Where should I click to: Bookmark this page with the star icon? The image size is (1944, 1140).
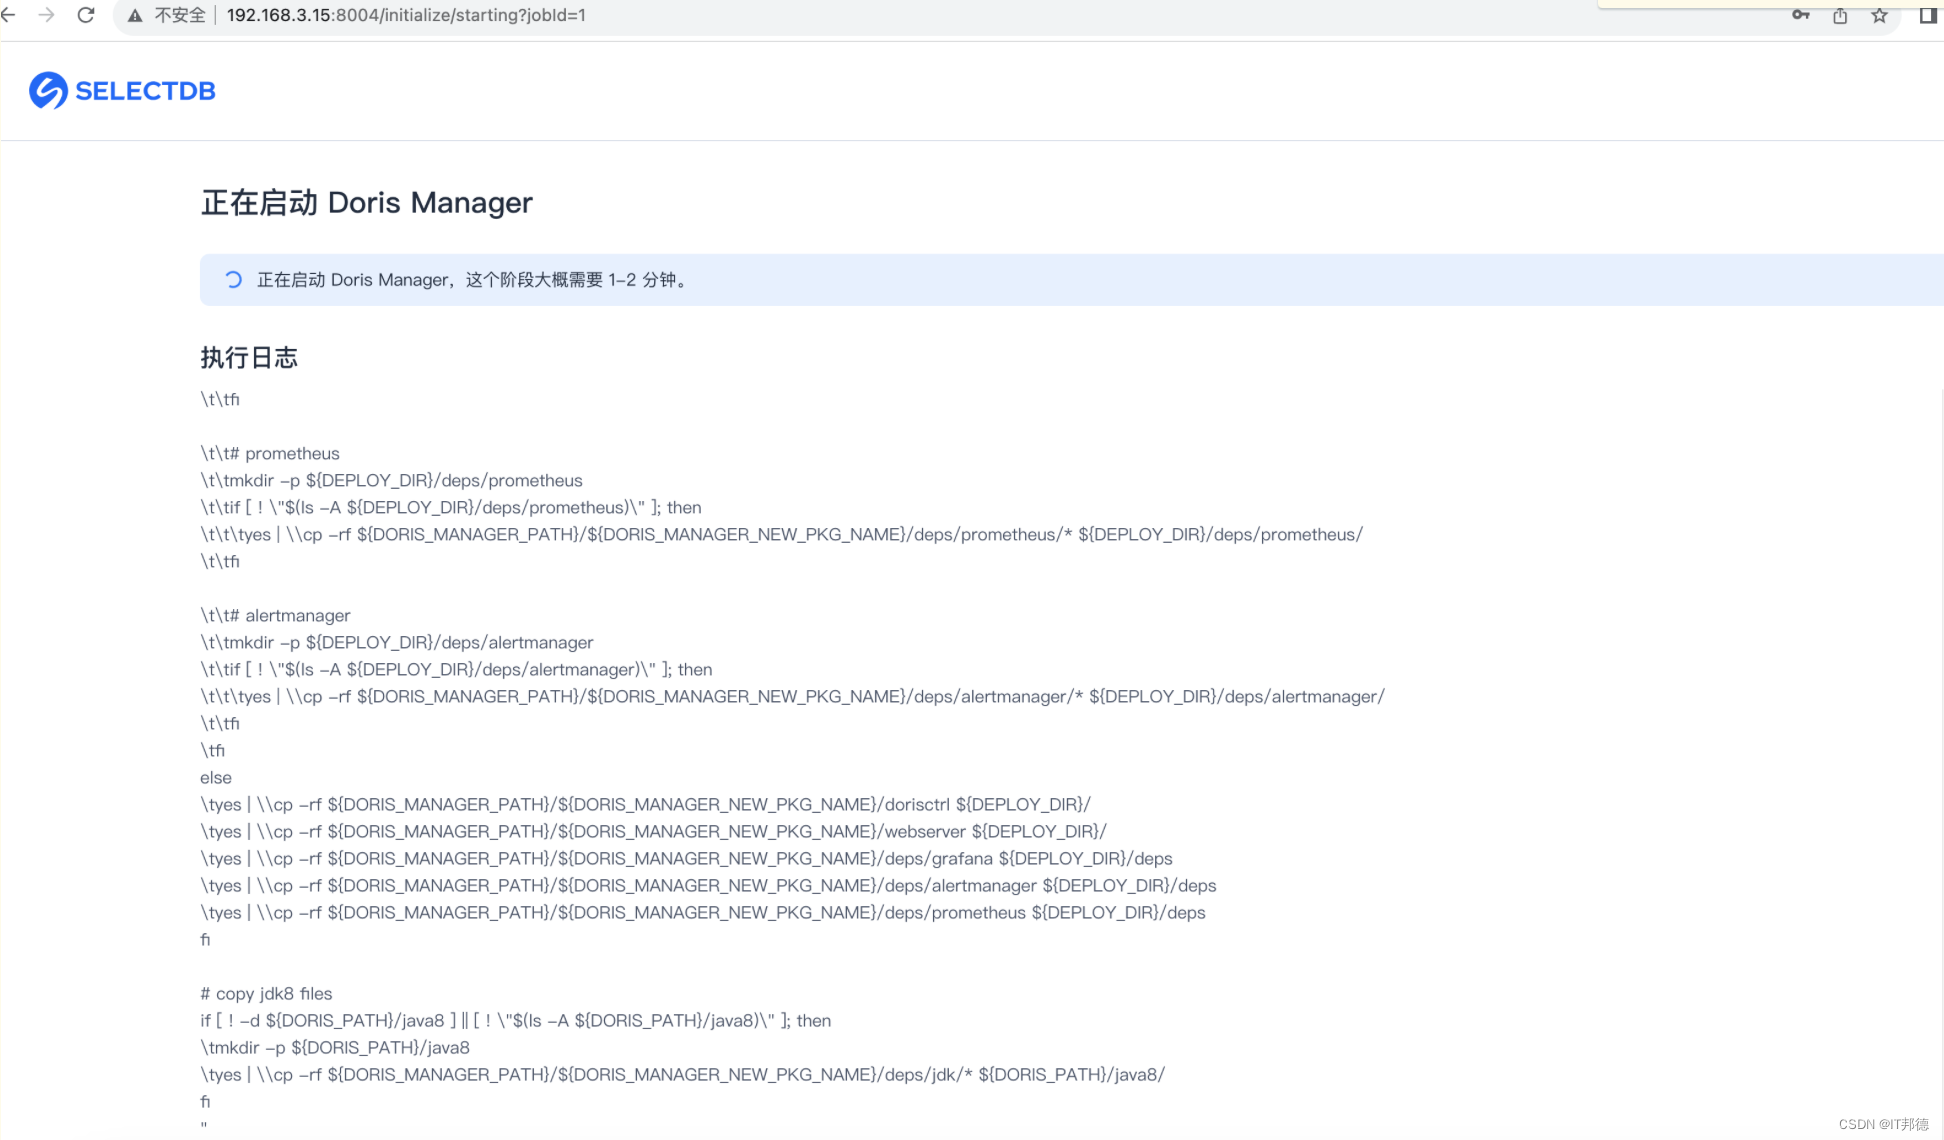pyautogui.click(x=1880, y=15)
